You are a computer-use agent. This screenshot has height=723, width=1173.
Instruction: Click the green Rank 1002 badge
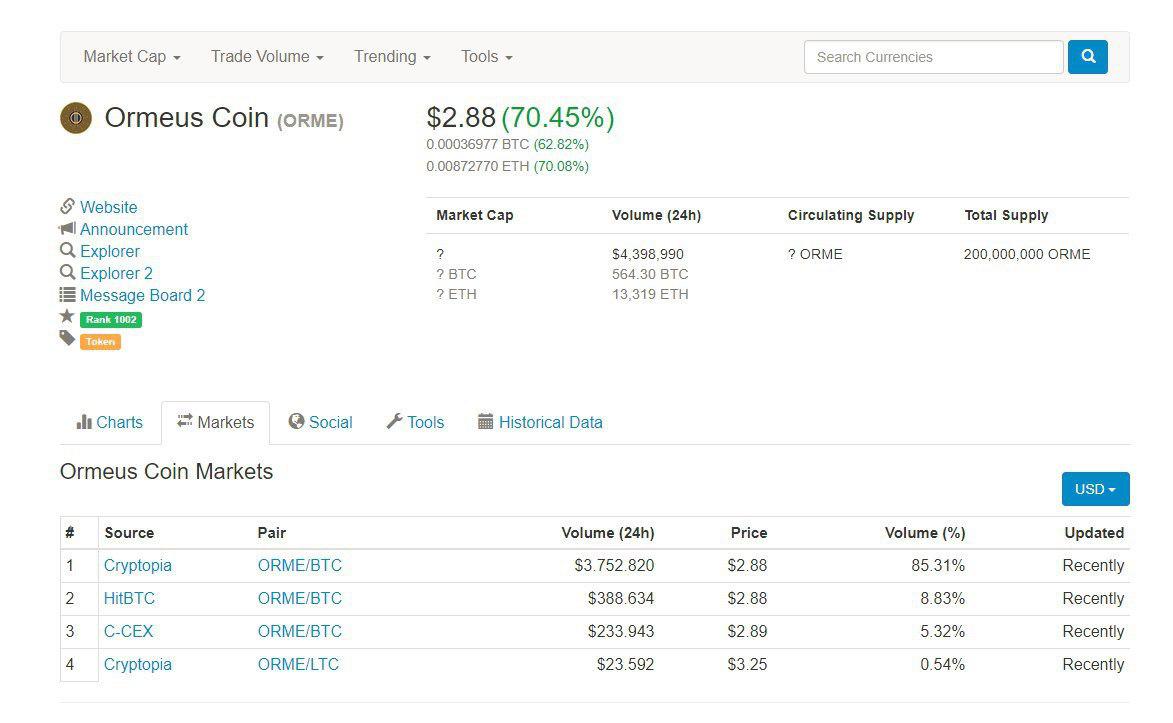coord(111,320)
